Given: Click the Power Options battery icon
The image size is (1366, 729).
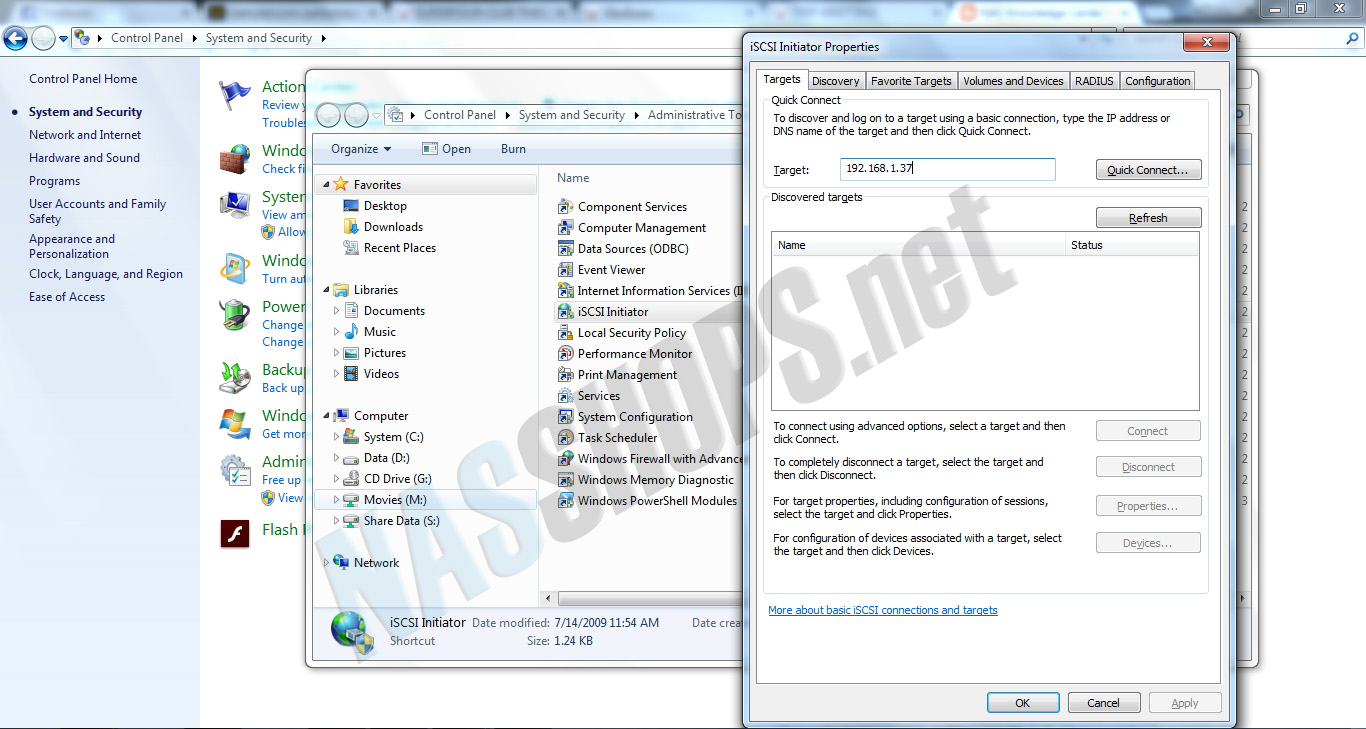Looking at the screenshot, I should pos(235,315).
